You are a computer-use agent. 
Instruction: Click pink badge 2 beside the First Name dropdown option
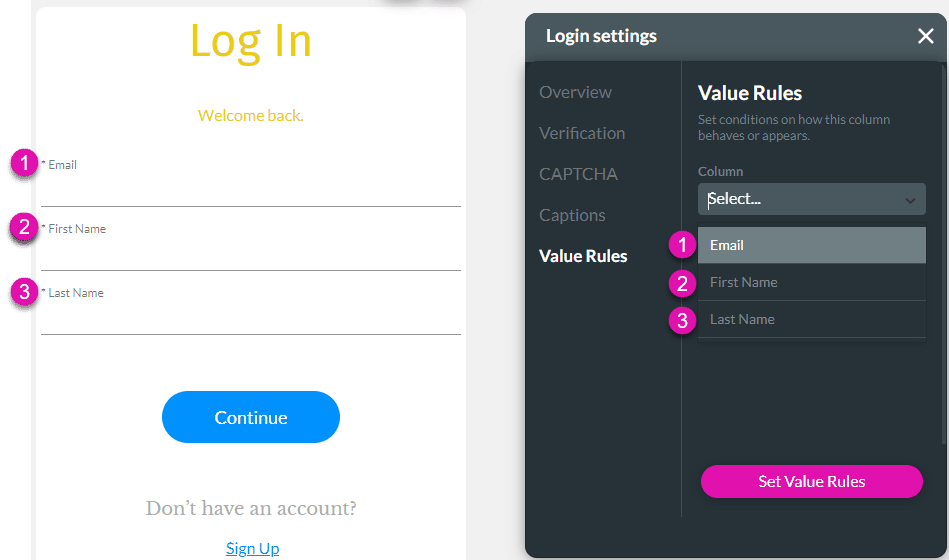point(682,283)
